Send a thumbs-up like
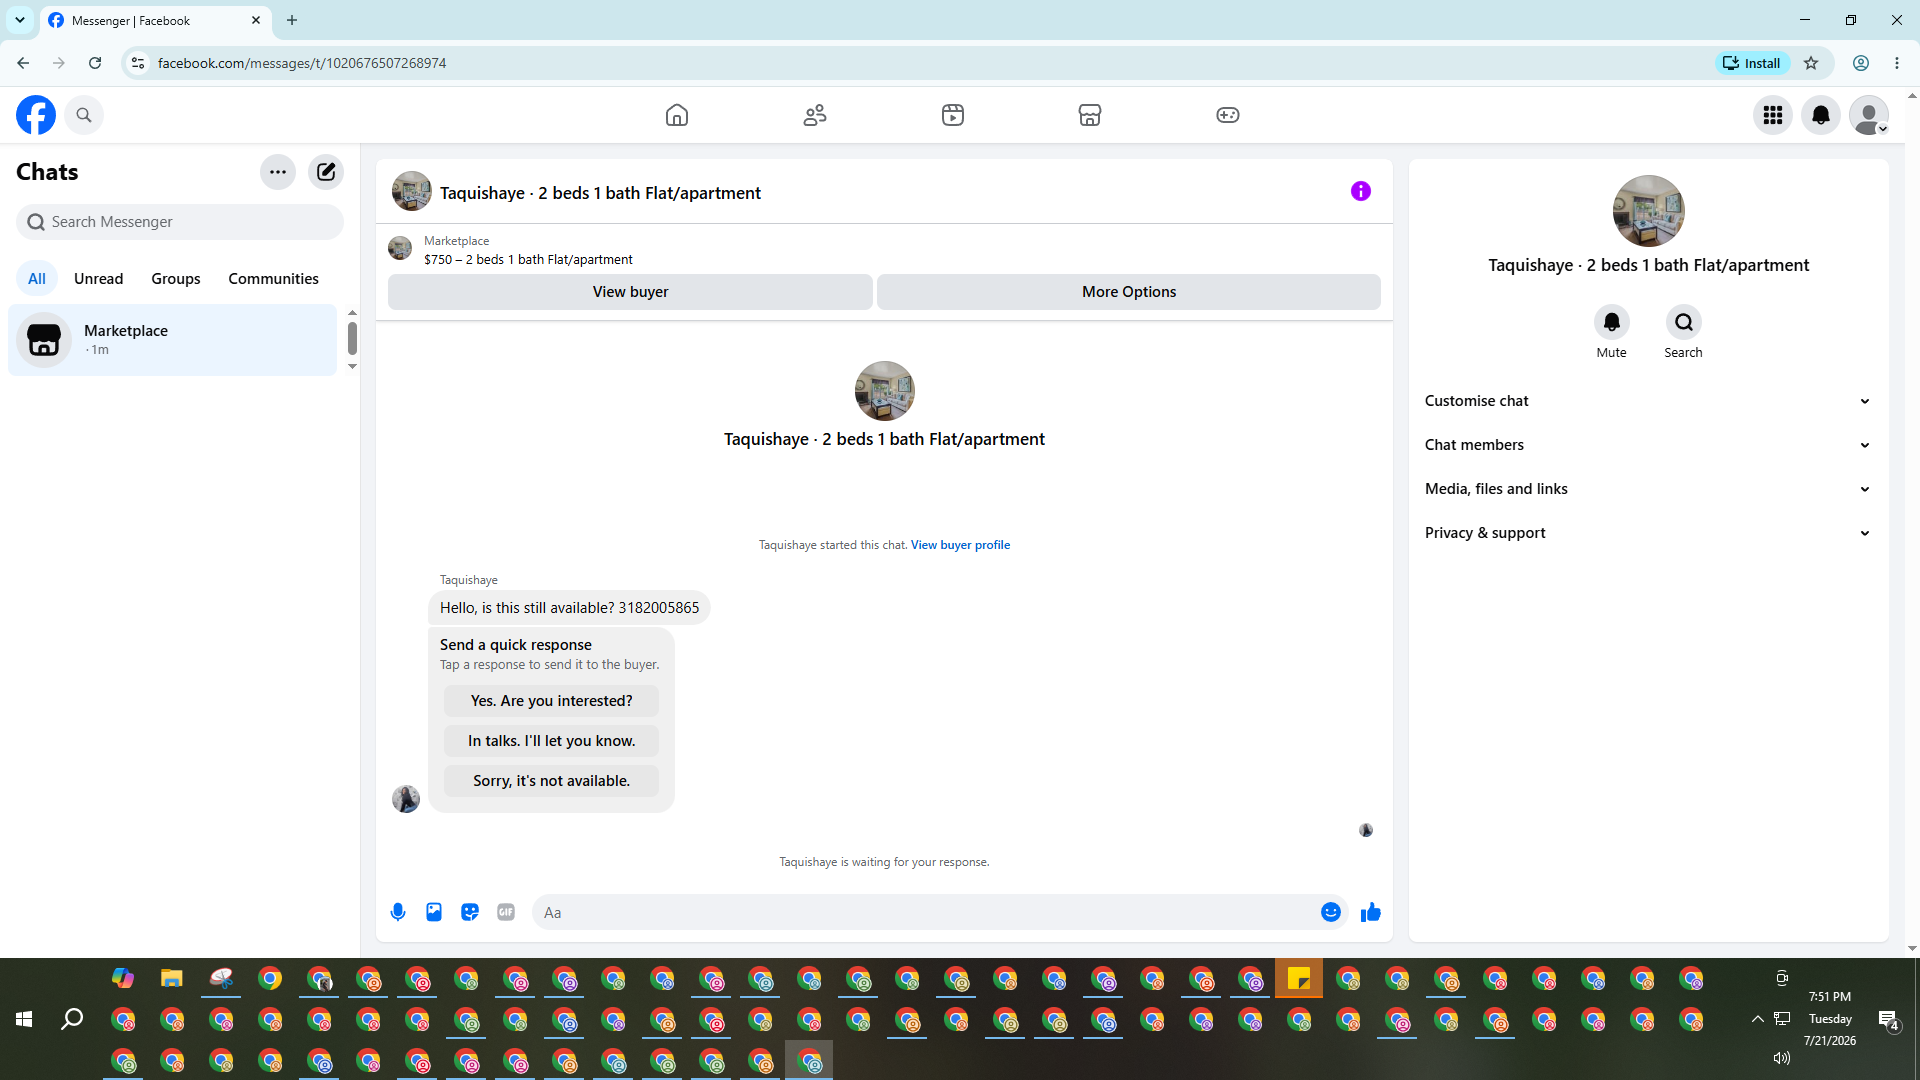This screenshot has height=1080, width=1920. coord(1371,912)
